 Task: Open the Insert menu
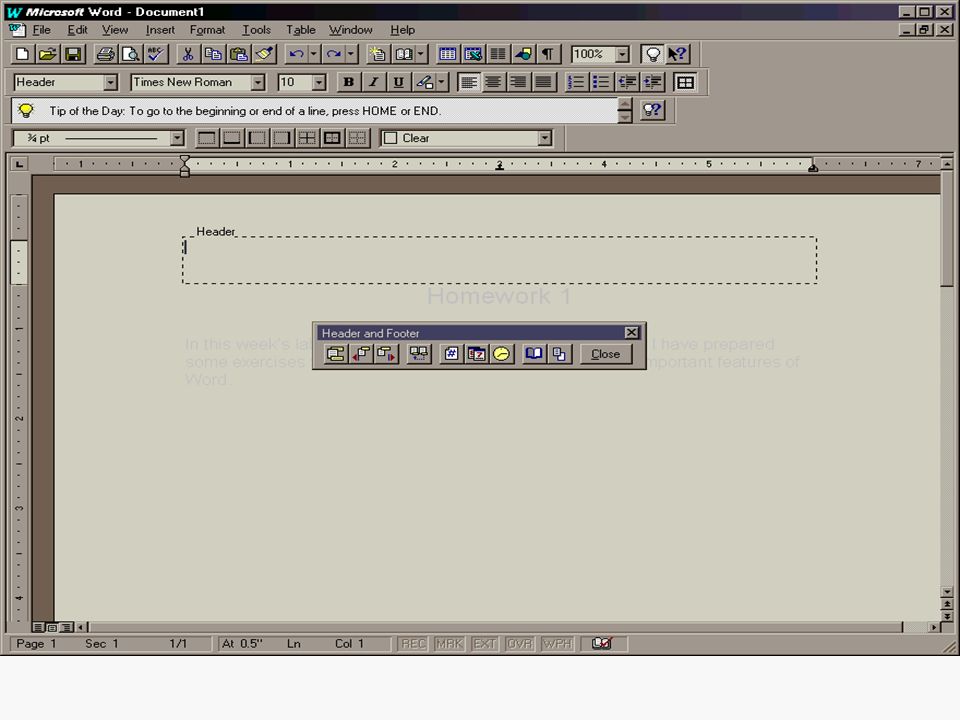160,30
